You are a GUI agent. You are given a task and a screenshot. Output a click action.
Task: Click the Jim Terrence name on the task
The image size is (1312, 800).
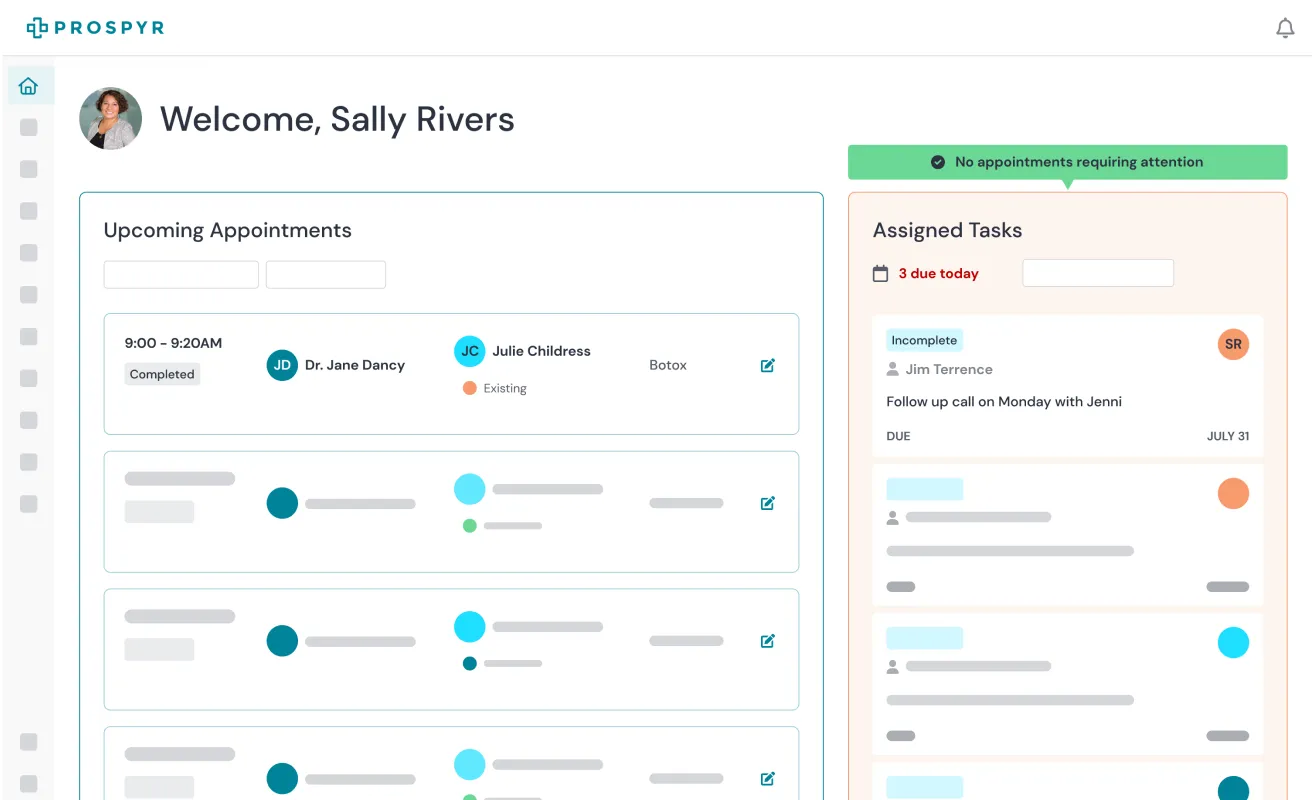click(x=949, y=369)
